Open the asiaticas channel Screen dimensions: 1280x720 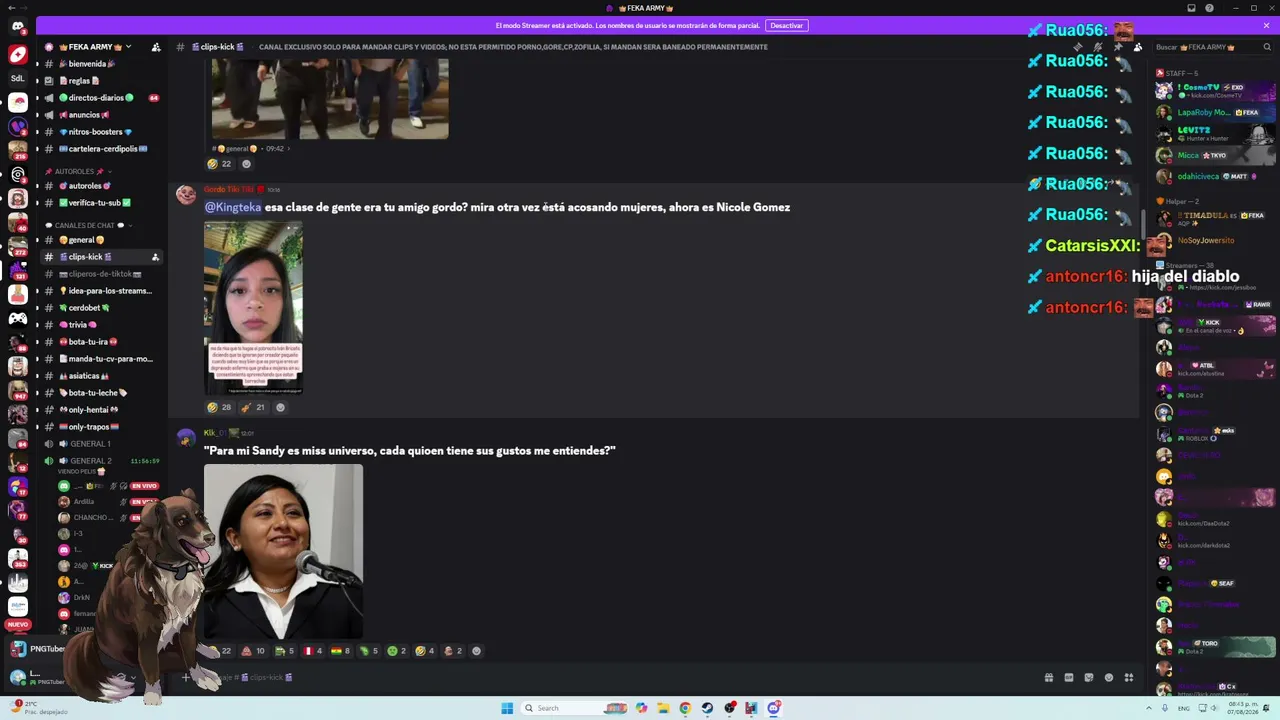click(101, 376)
